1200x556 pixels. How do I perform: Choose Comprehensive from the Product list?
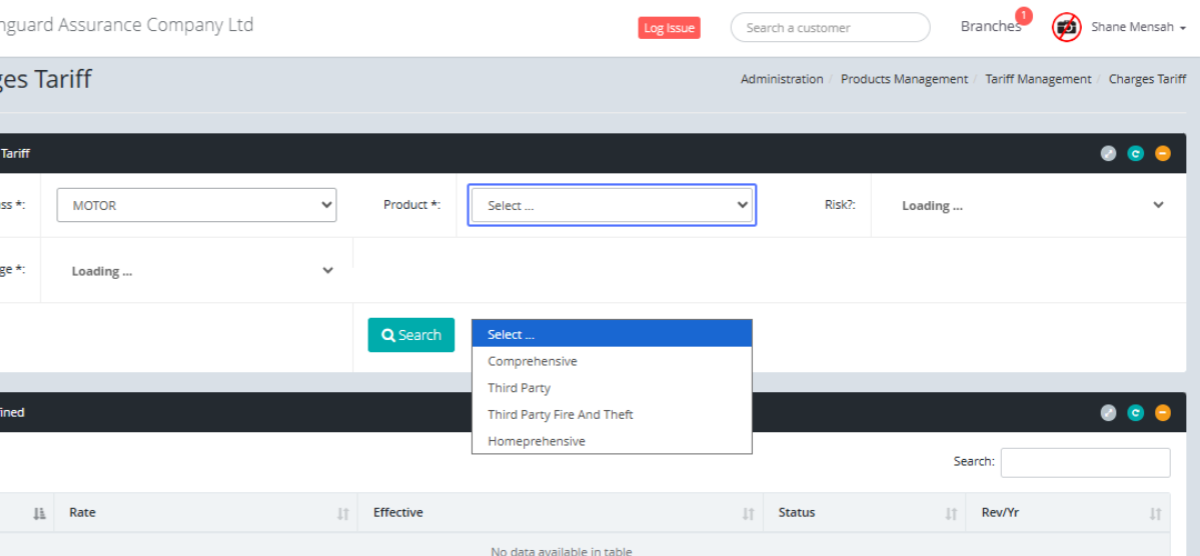532,361
